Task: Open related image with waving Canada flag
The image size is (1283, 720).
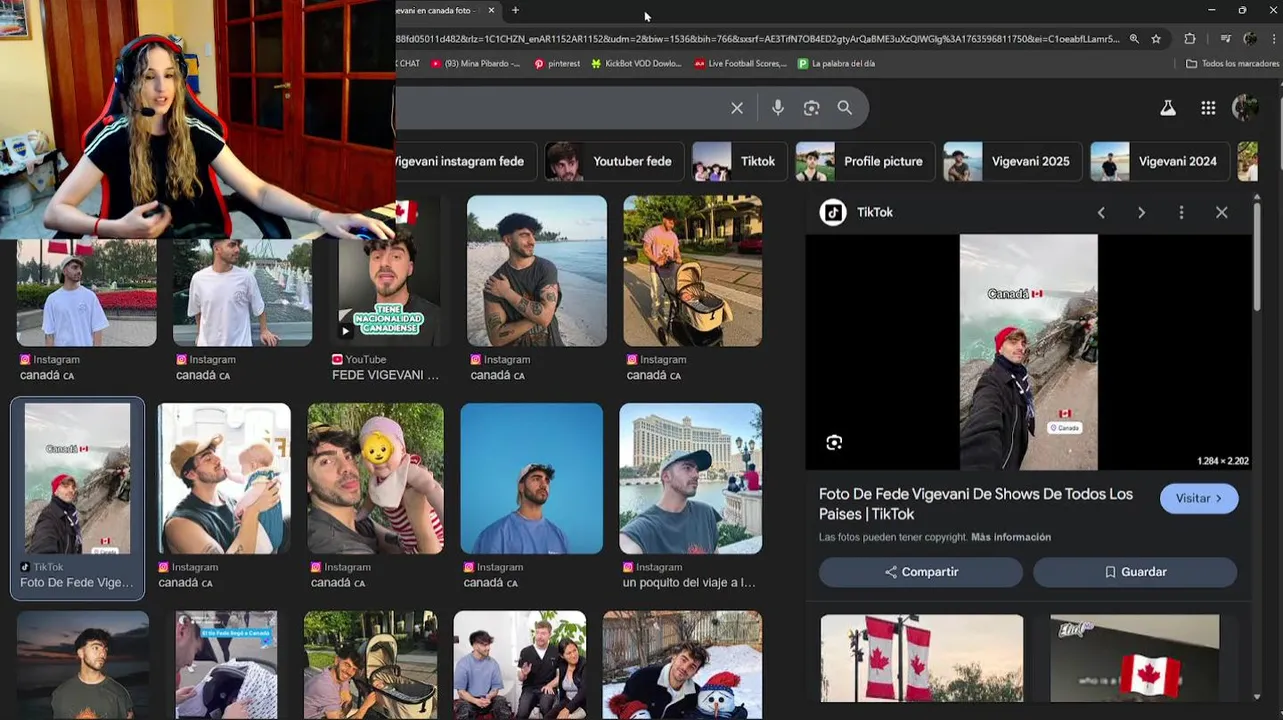Action: tap(1135, 658)
